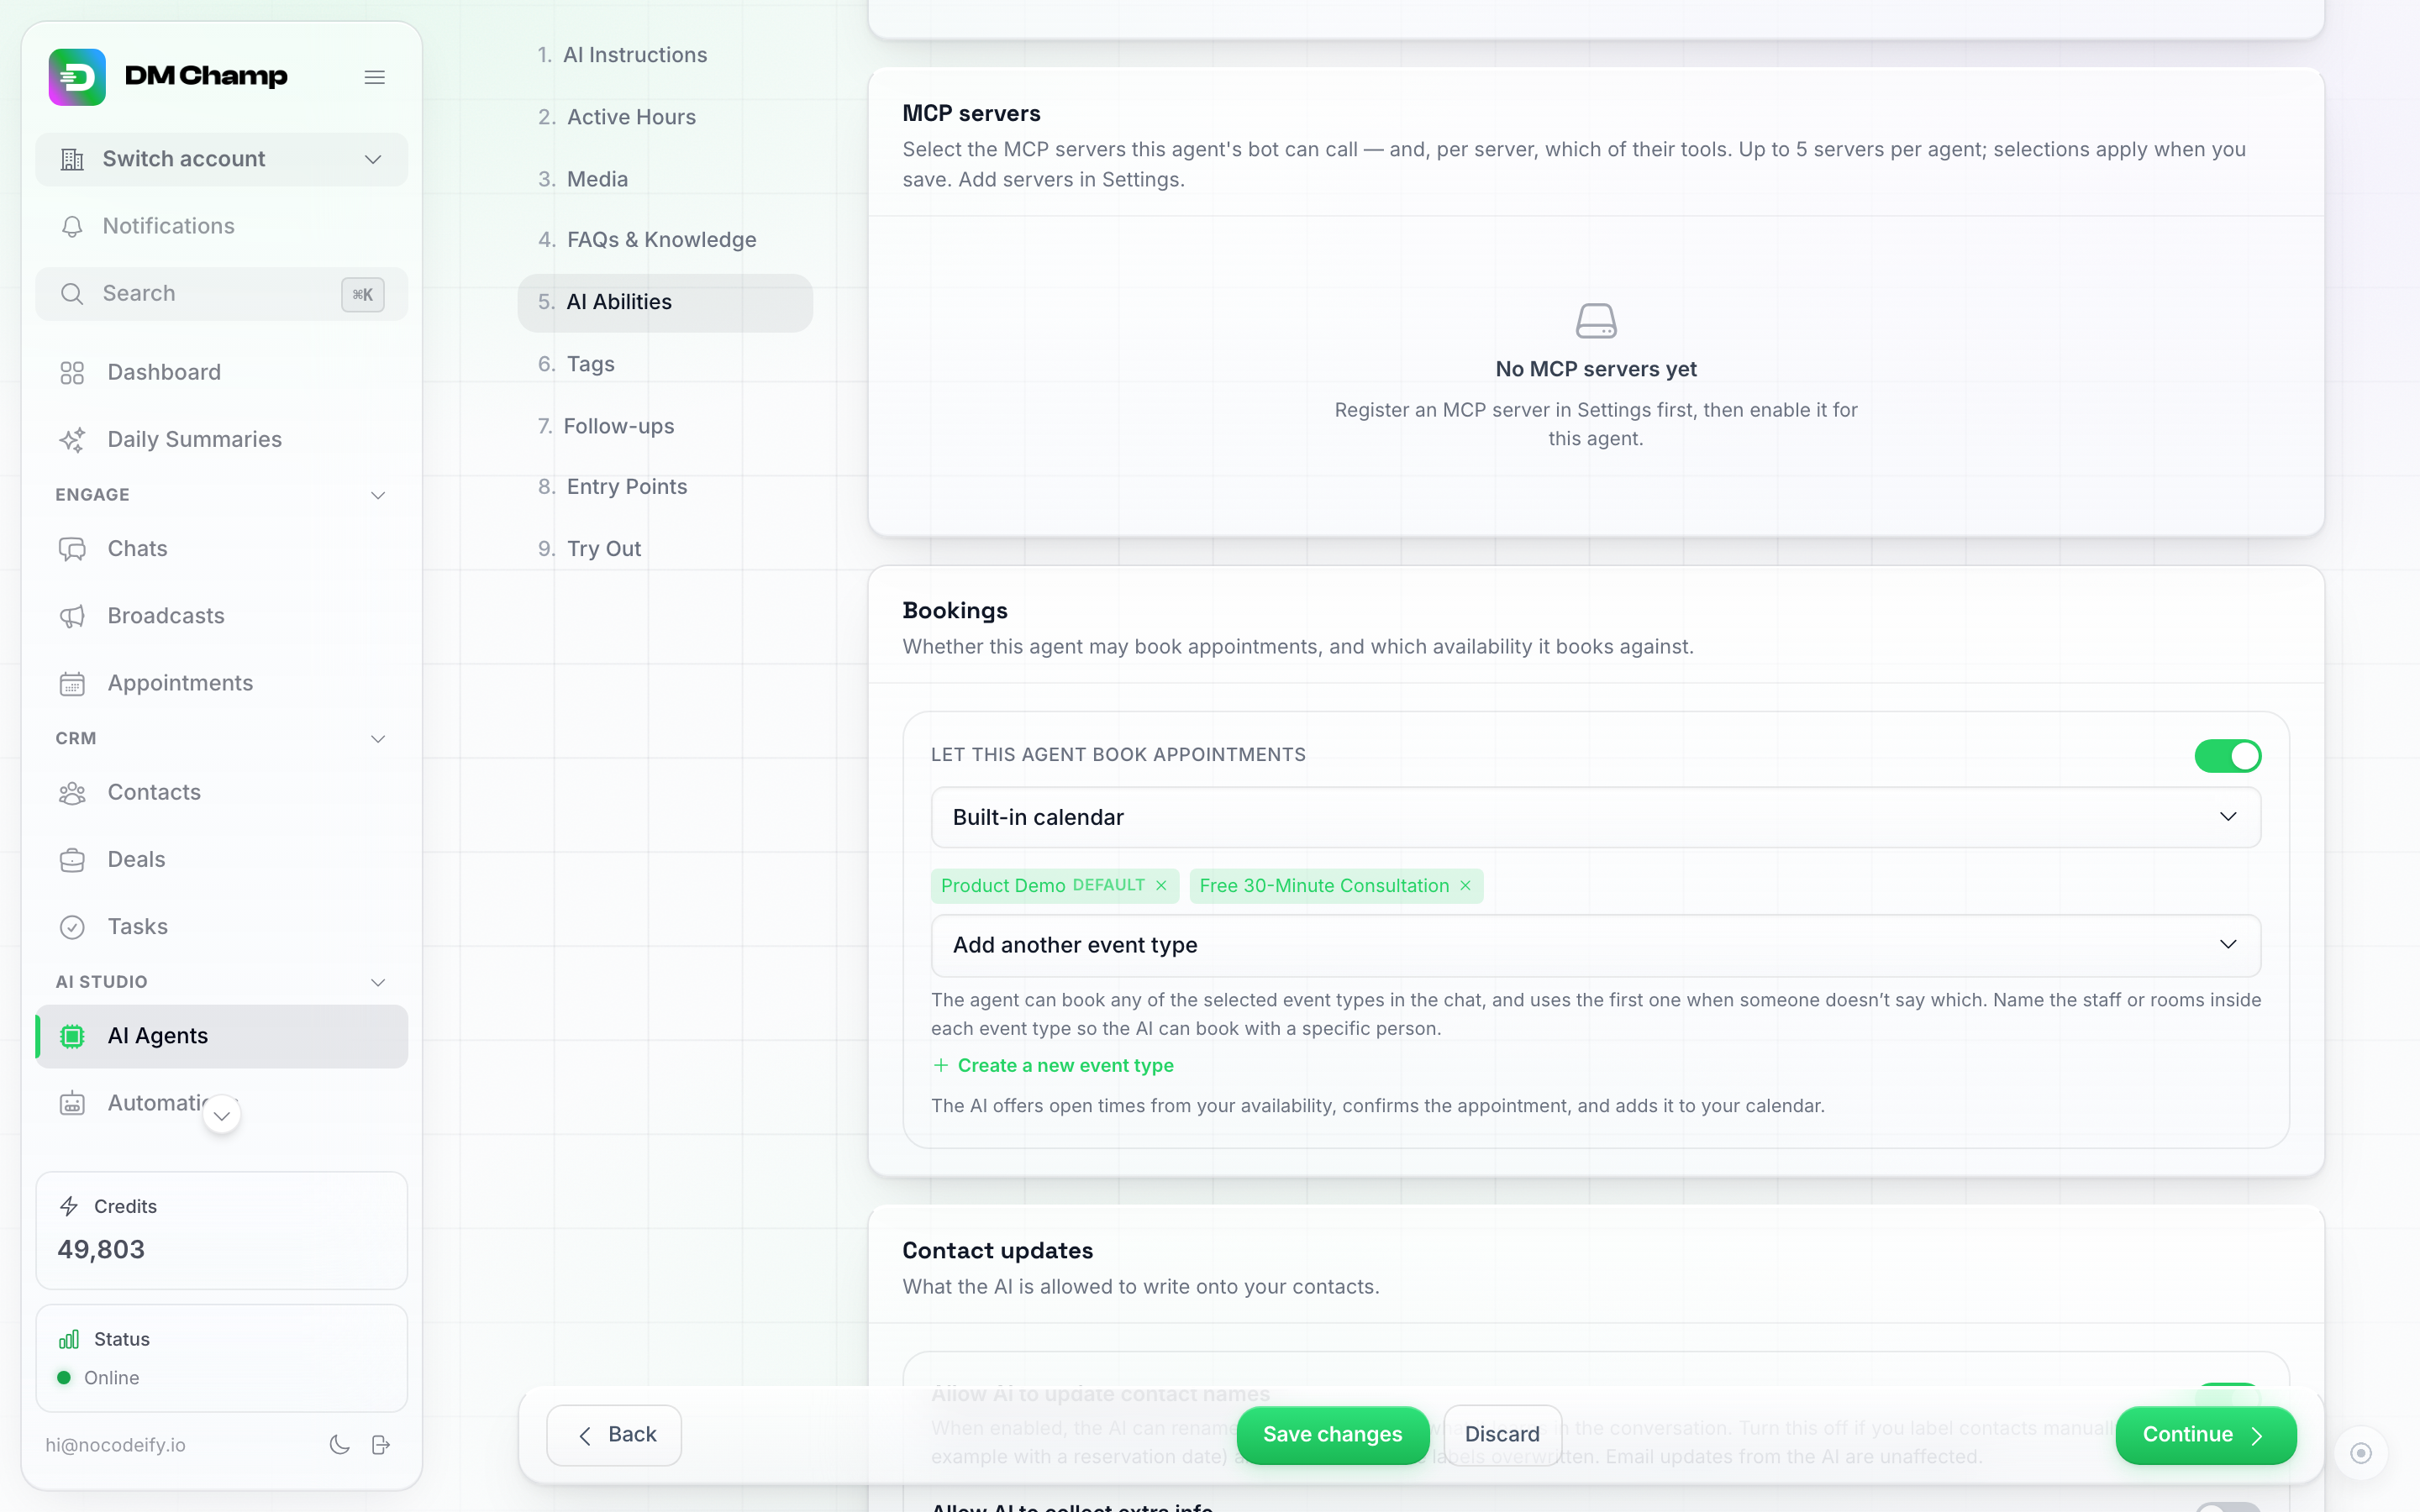Image resolution: width=2420 pixels, height=1512 pixels.
Task: Click the Back button
Action: click(x=614, y=1435)
